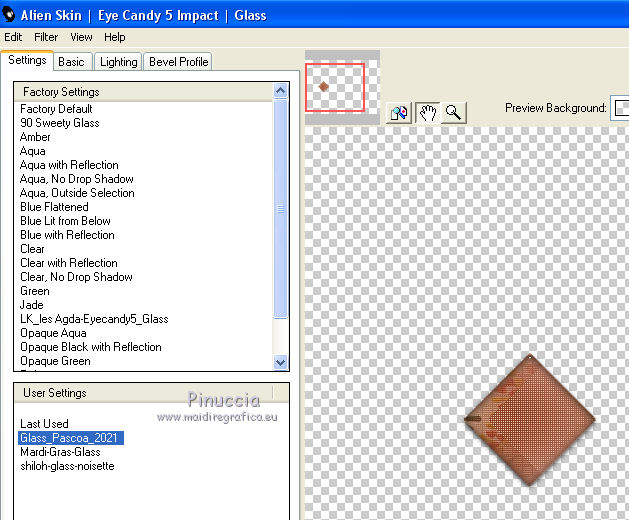Open the Edit menu
The width and height of the screenshot is (629, 520).
tap(13, 37)
